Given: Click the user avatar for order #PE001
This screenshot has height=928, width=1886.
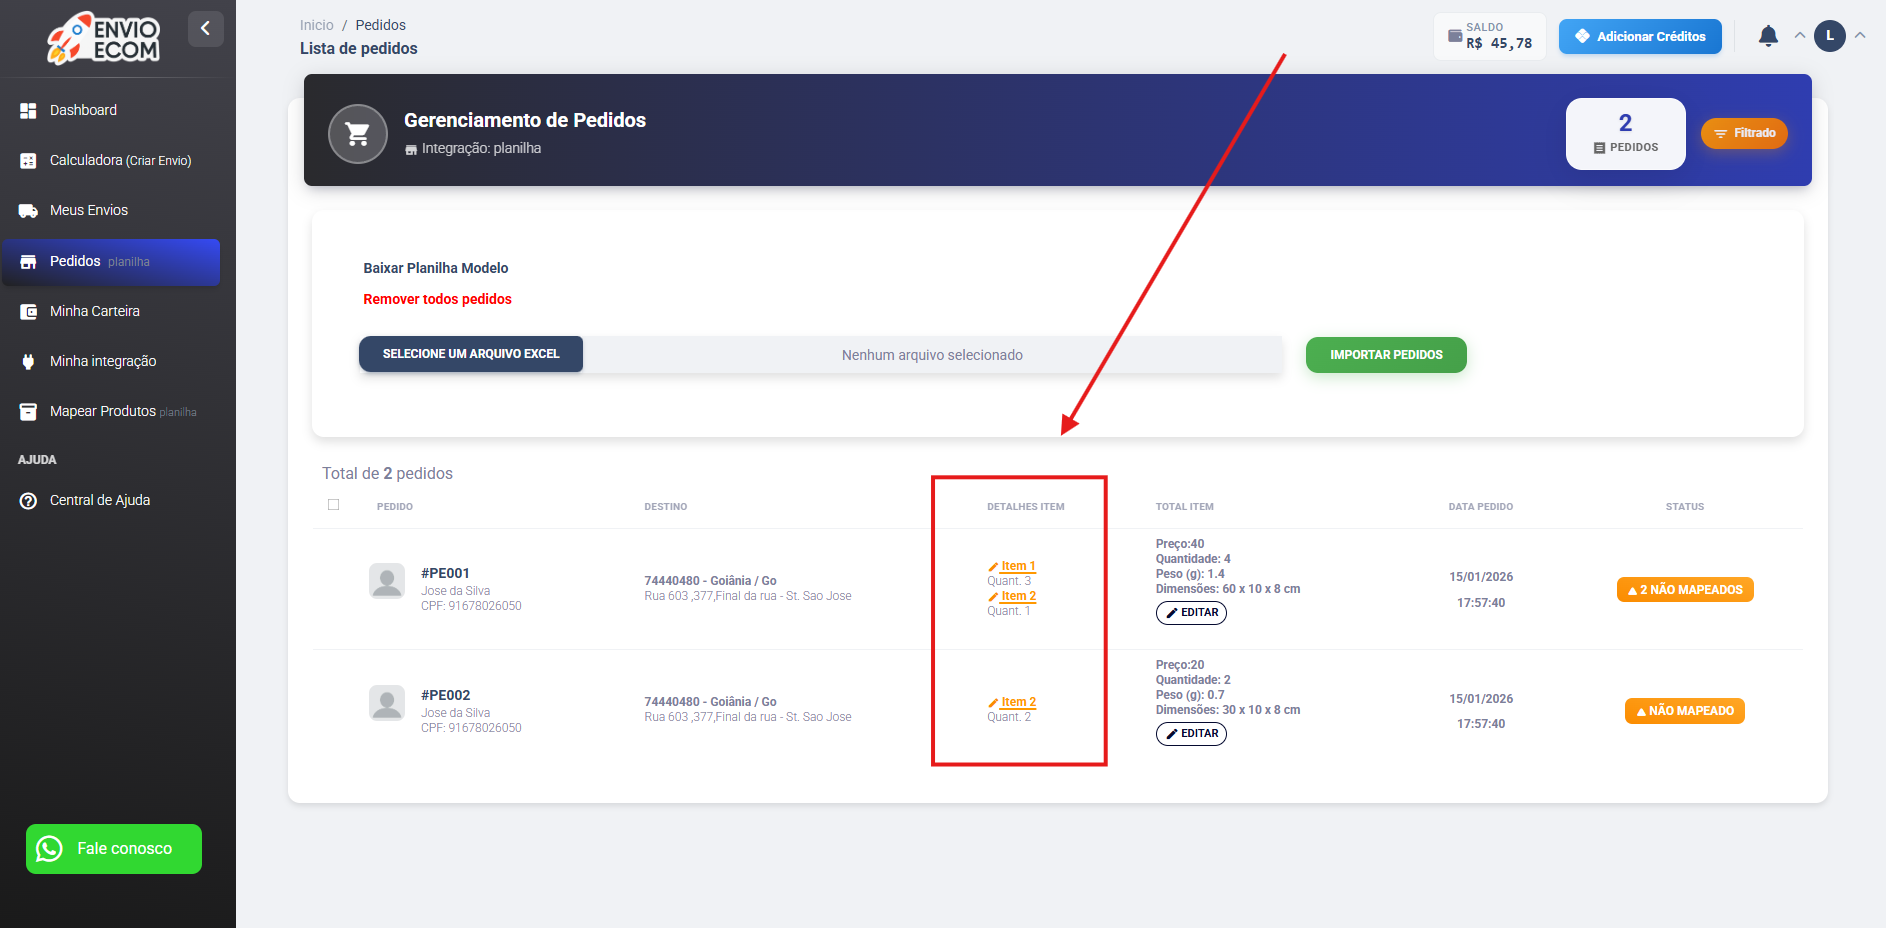Looking at the screenshot, I should (387, 581).
